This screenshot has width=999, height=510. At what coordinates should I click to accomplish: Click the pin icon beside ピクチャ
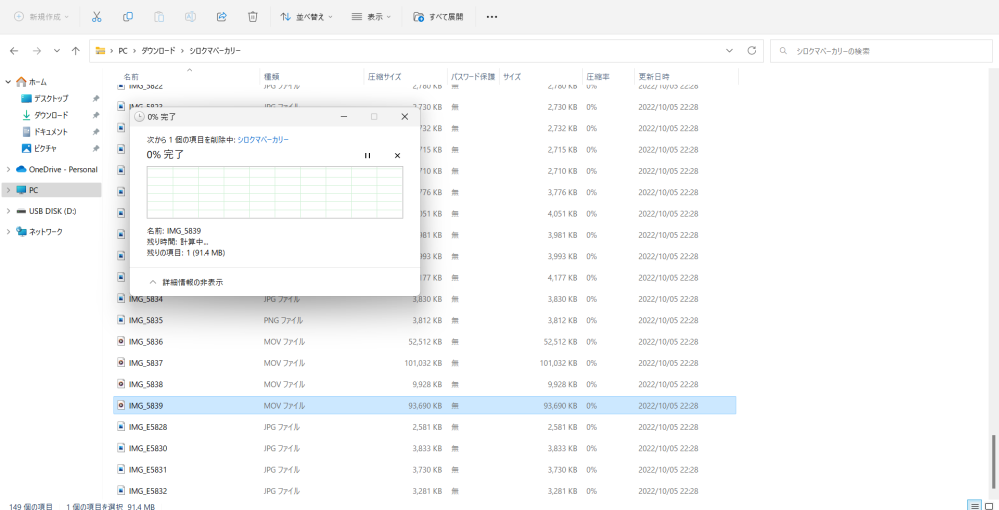point(96,149)
